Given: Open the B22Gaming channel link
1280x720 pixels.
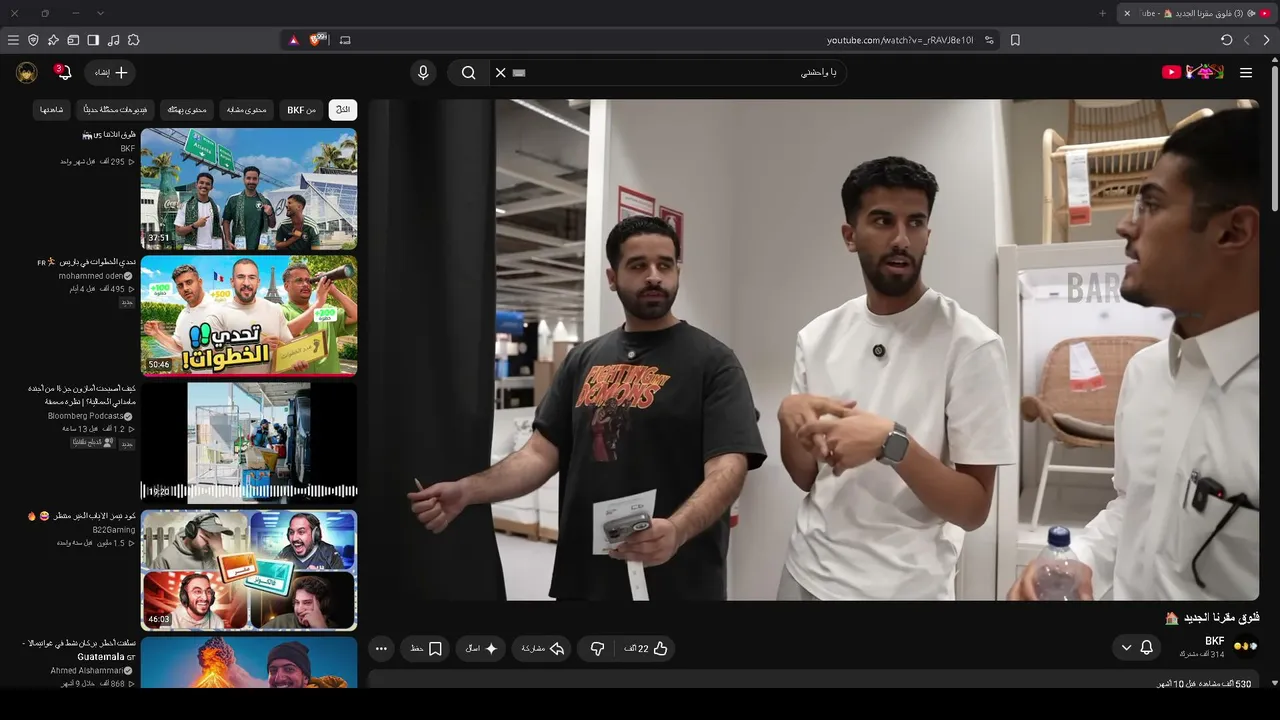Looking at the screenshot, I should pos(114,530).
